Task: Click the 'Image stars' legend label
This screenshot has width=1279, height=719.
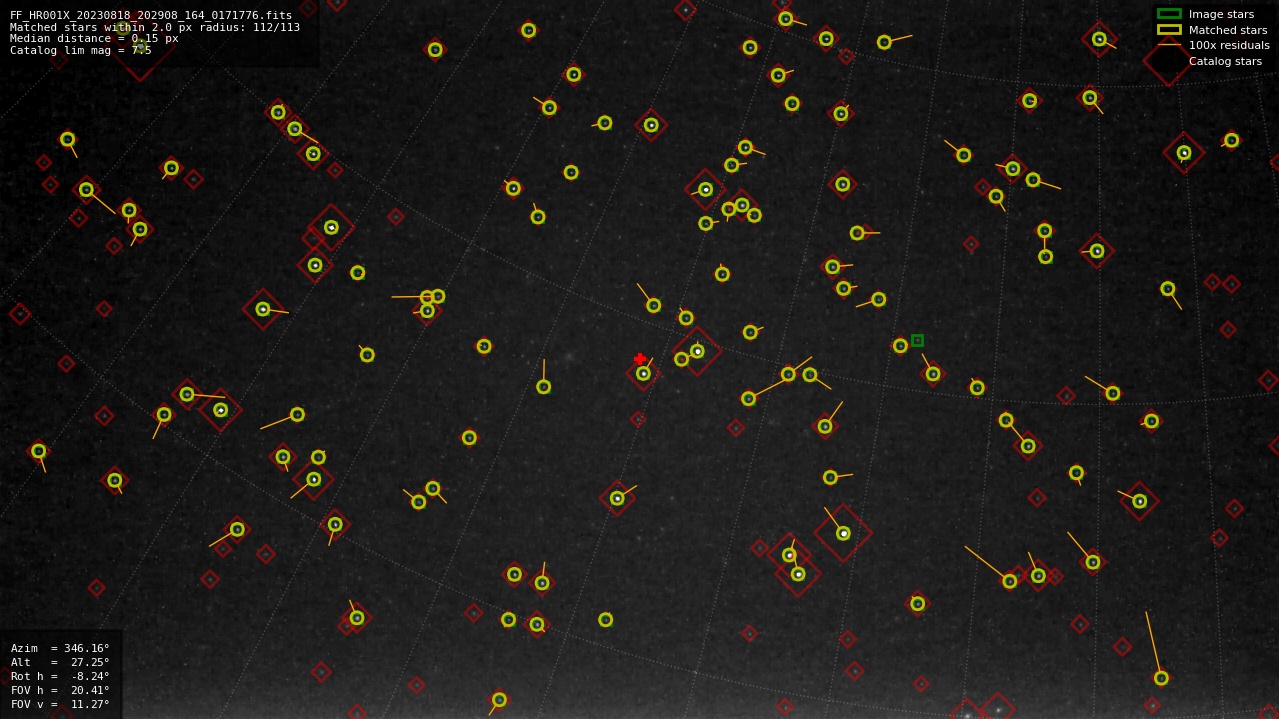Action: tap(1221, 14)
